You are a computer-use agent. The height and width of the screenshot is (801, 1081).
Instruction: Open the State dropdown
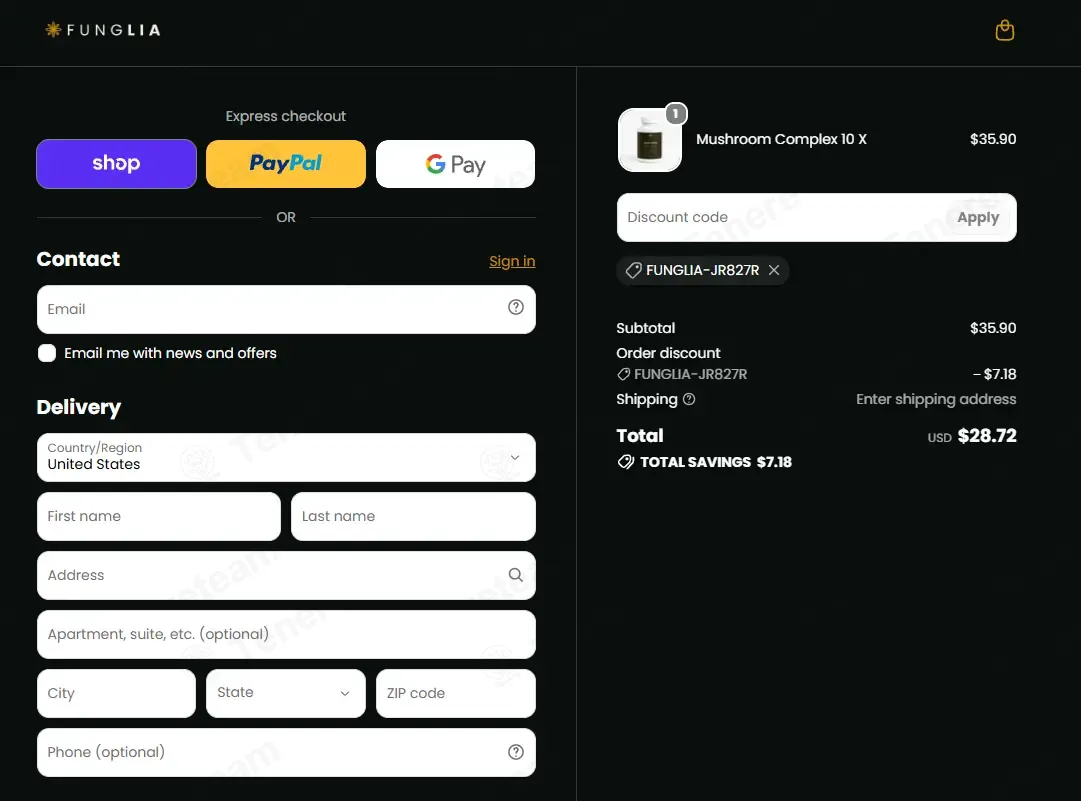click(x=285, y=693)
